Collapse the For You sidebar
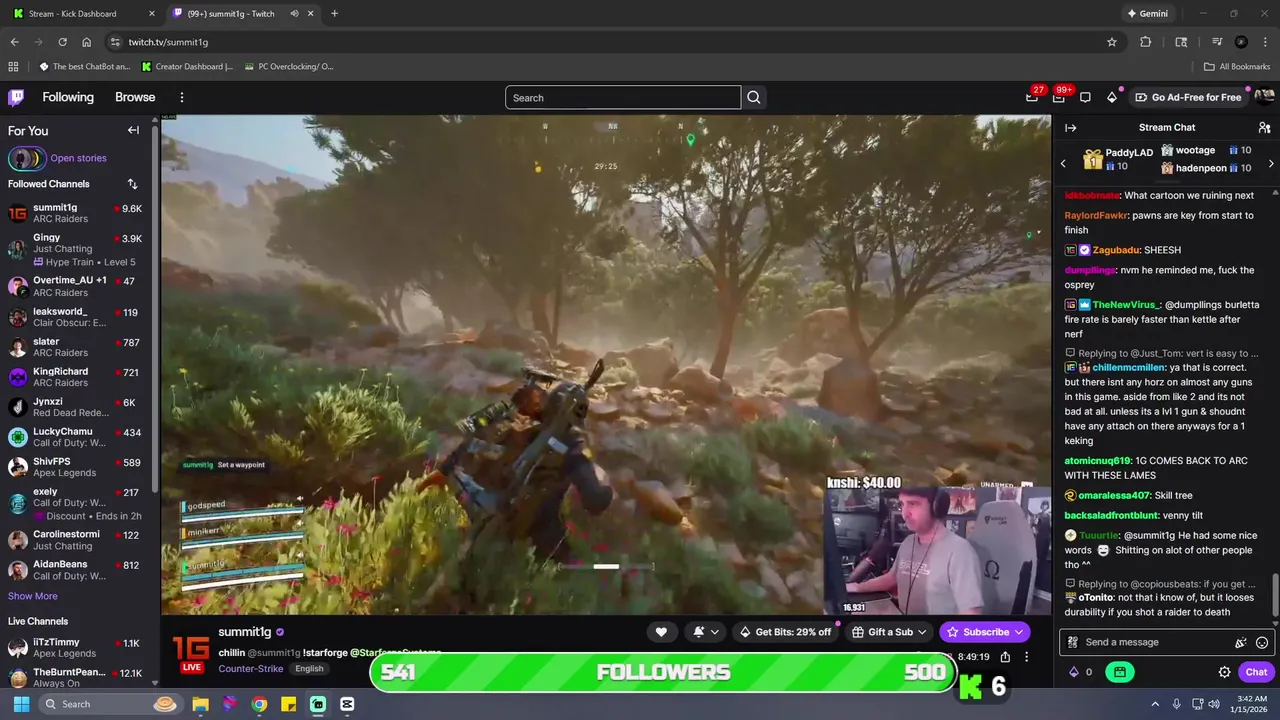 coord(133,130)
